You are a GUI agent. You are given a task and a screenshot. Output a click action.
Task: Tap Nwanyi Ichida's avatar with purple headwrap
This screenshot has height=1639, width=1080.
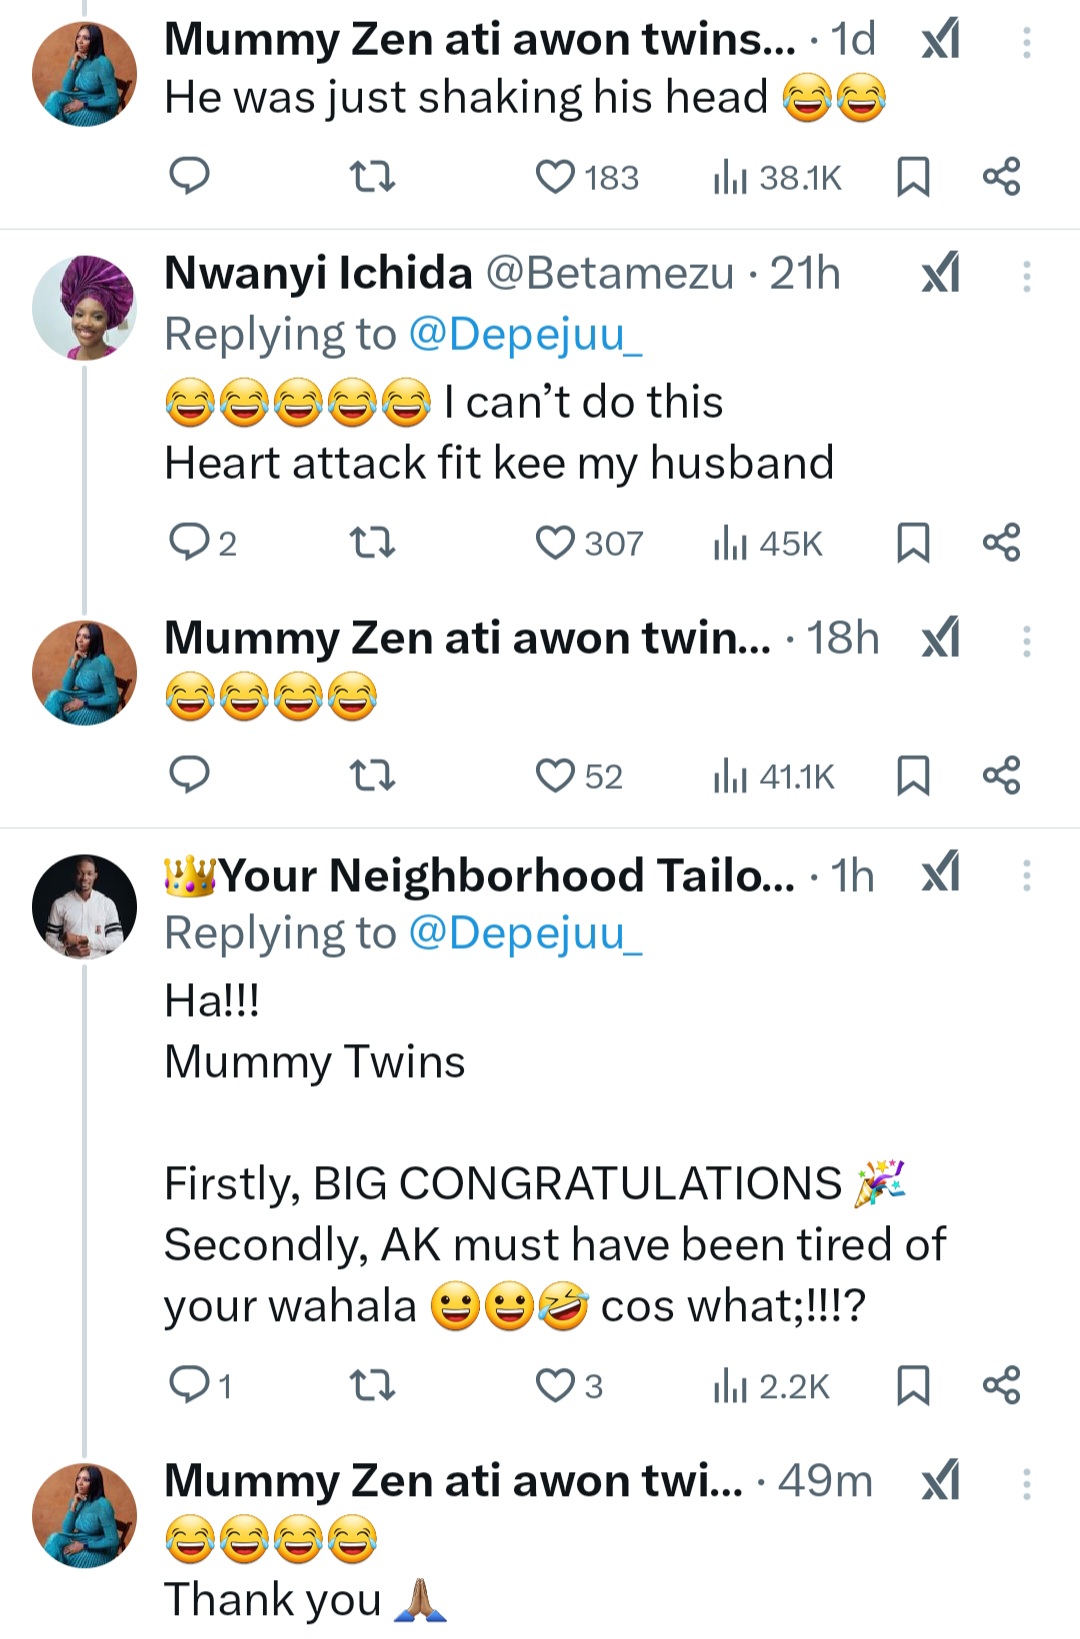coord(84,307)
